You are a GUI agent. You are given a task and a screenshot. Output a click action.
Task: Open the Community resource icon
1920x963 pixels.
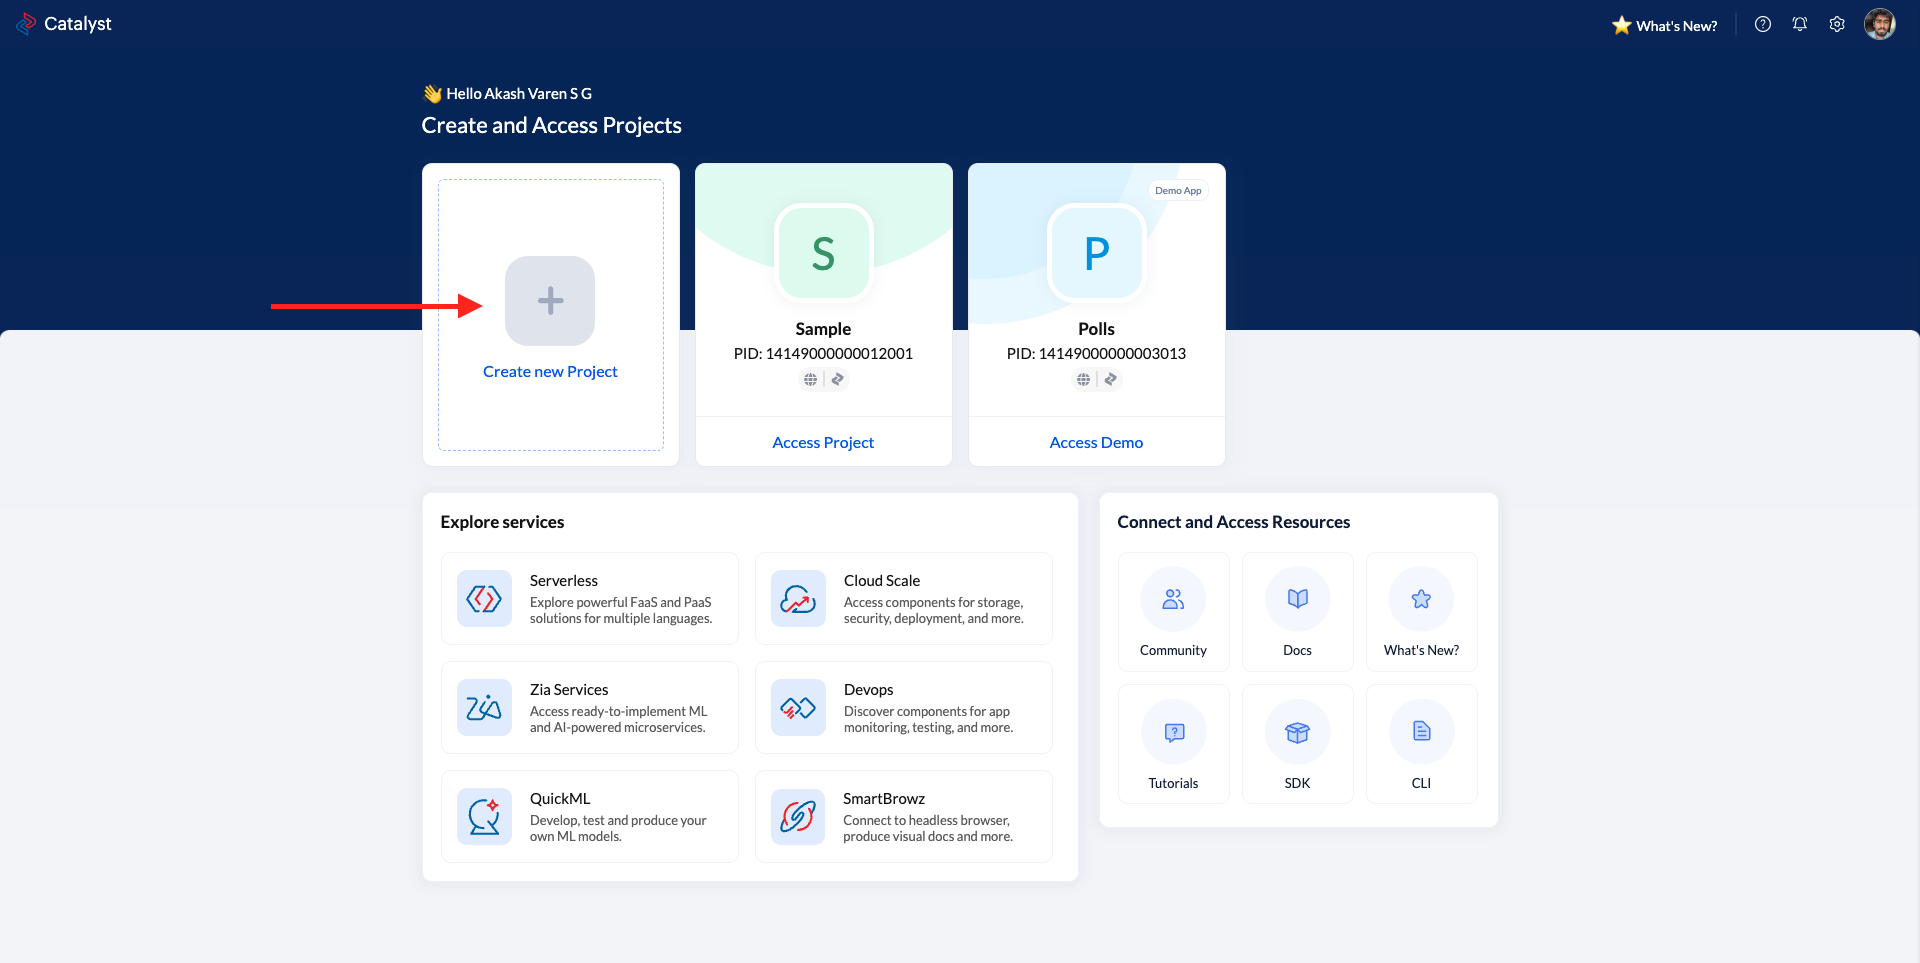click(1173, 600)
